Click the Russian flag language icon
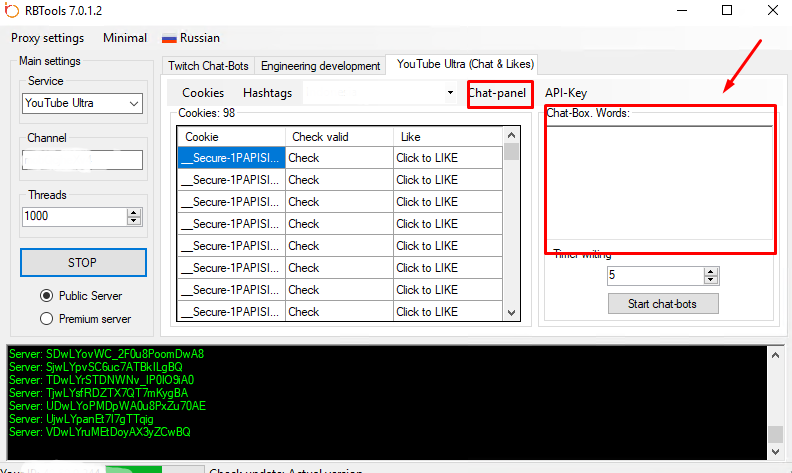The height and width of the screenshot is (473, 792). pos(169,38)
